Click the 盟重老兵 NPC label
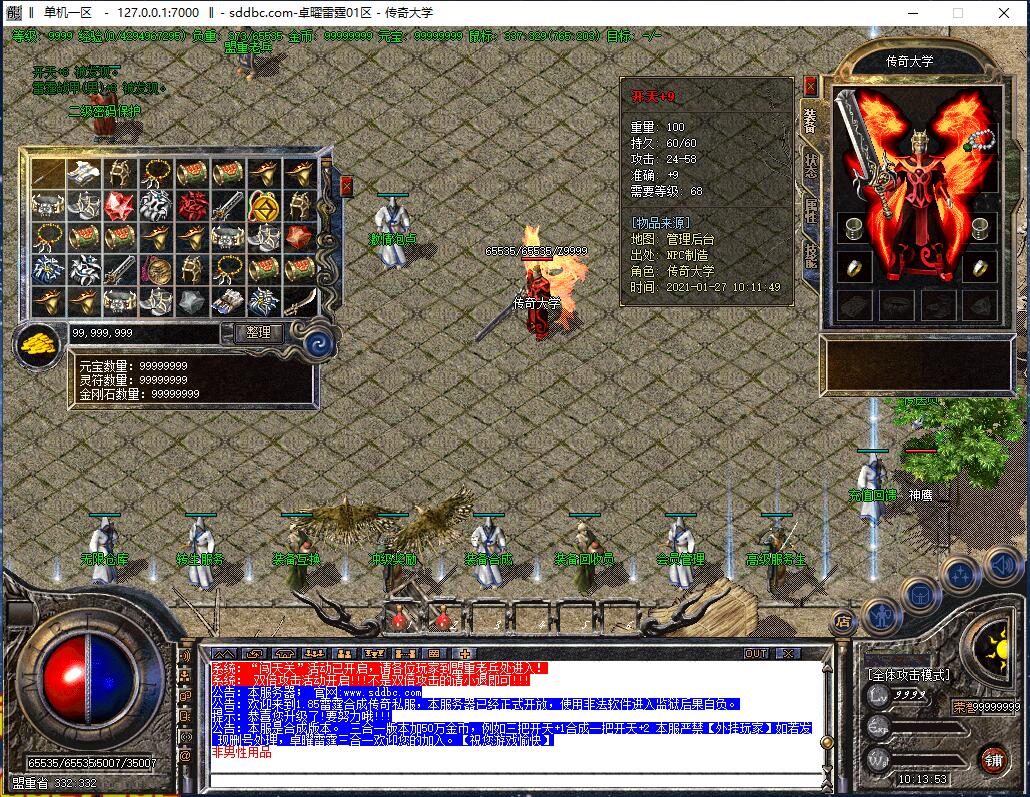This screenshot has width=1030, height=797. tap(248, 47)
